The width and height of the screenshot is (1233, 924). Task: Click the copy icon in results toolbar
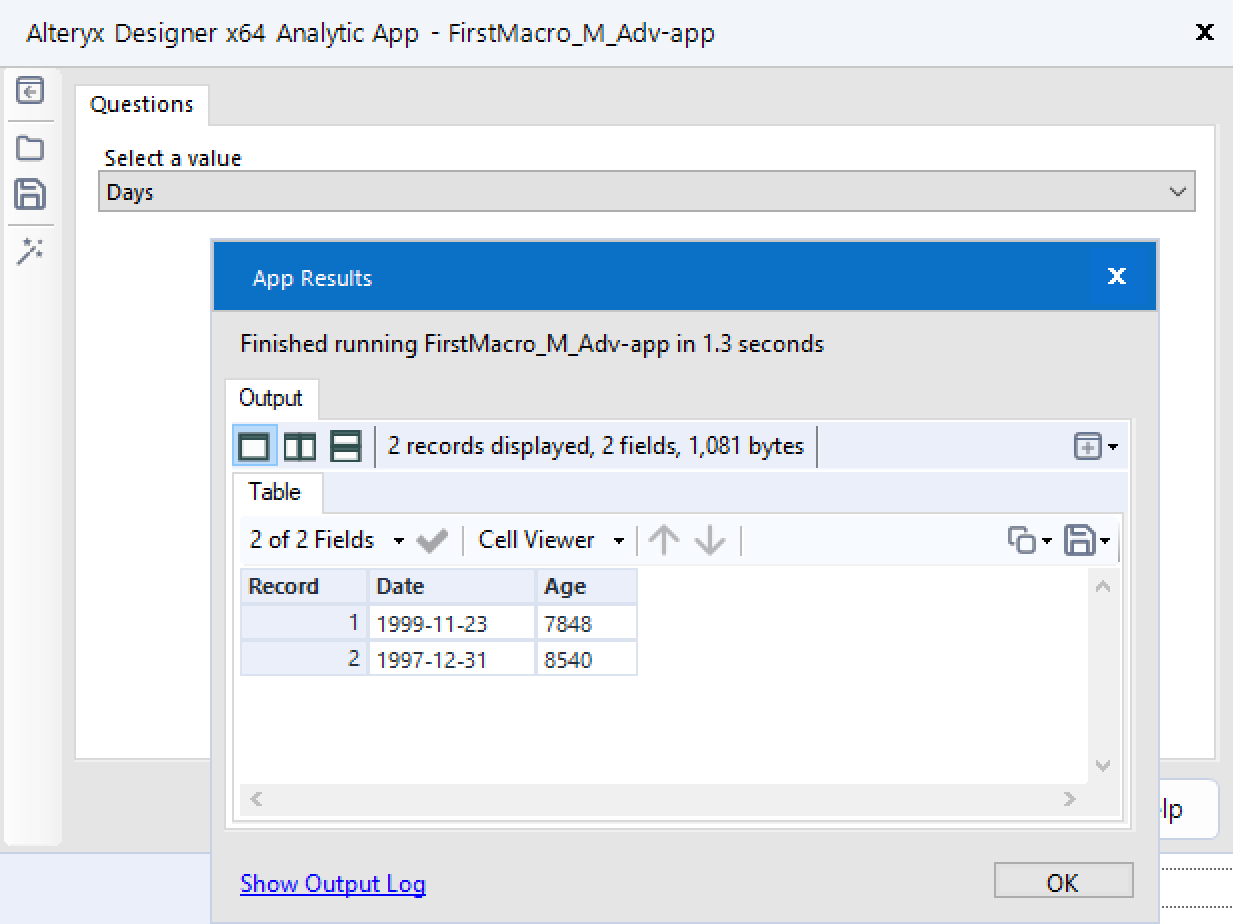[1022, 541]
